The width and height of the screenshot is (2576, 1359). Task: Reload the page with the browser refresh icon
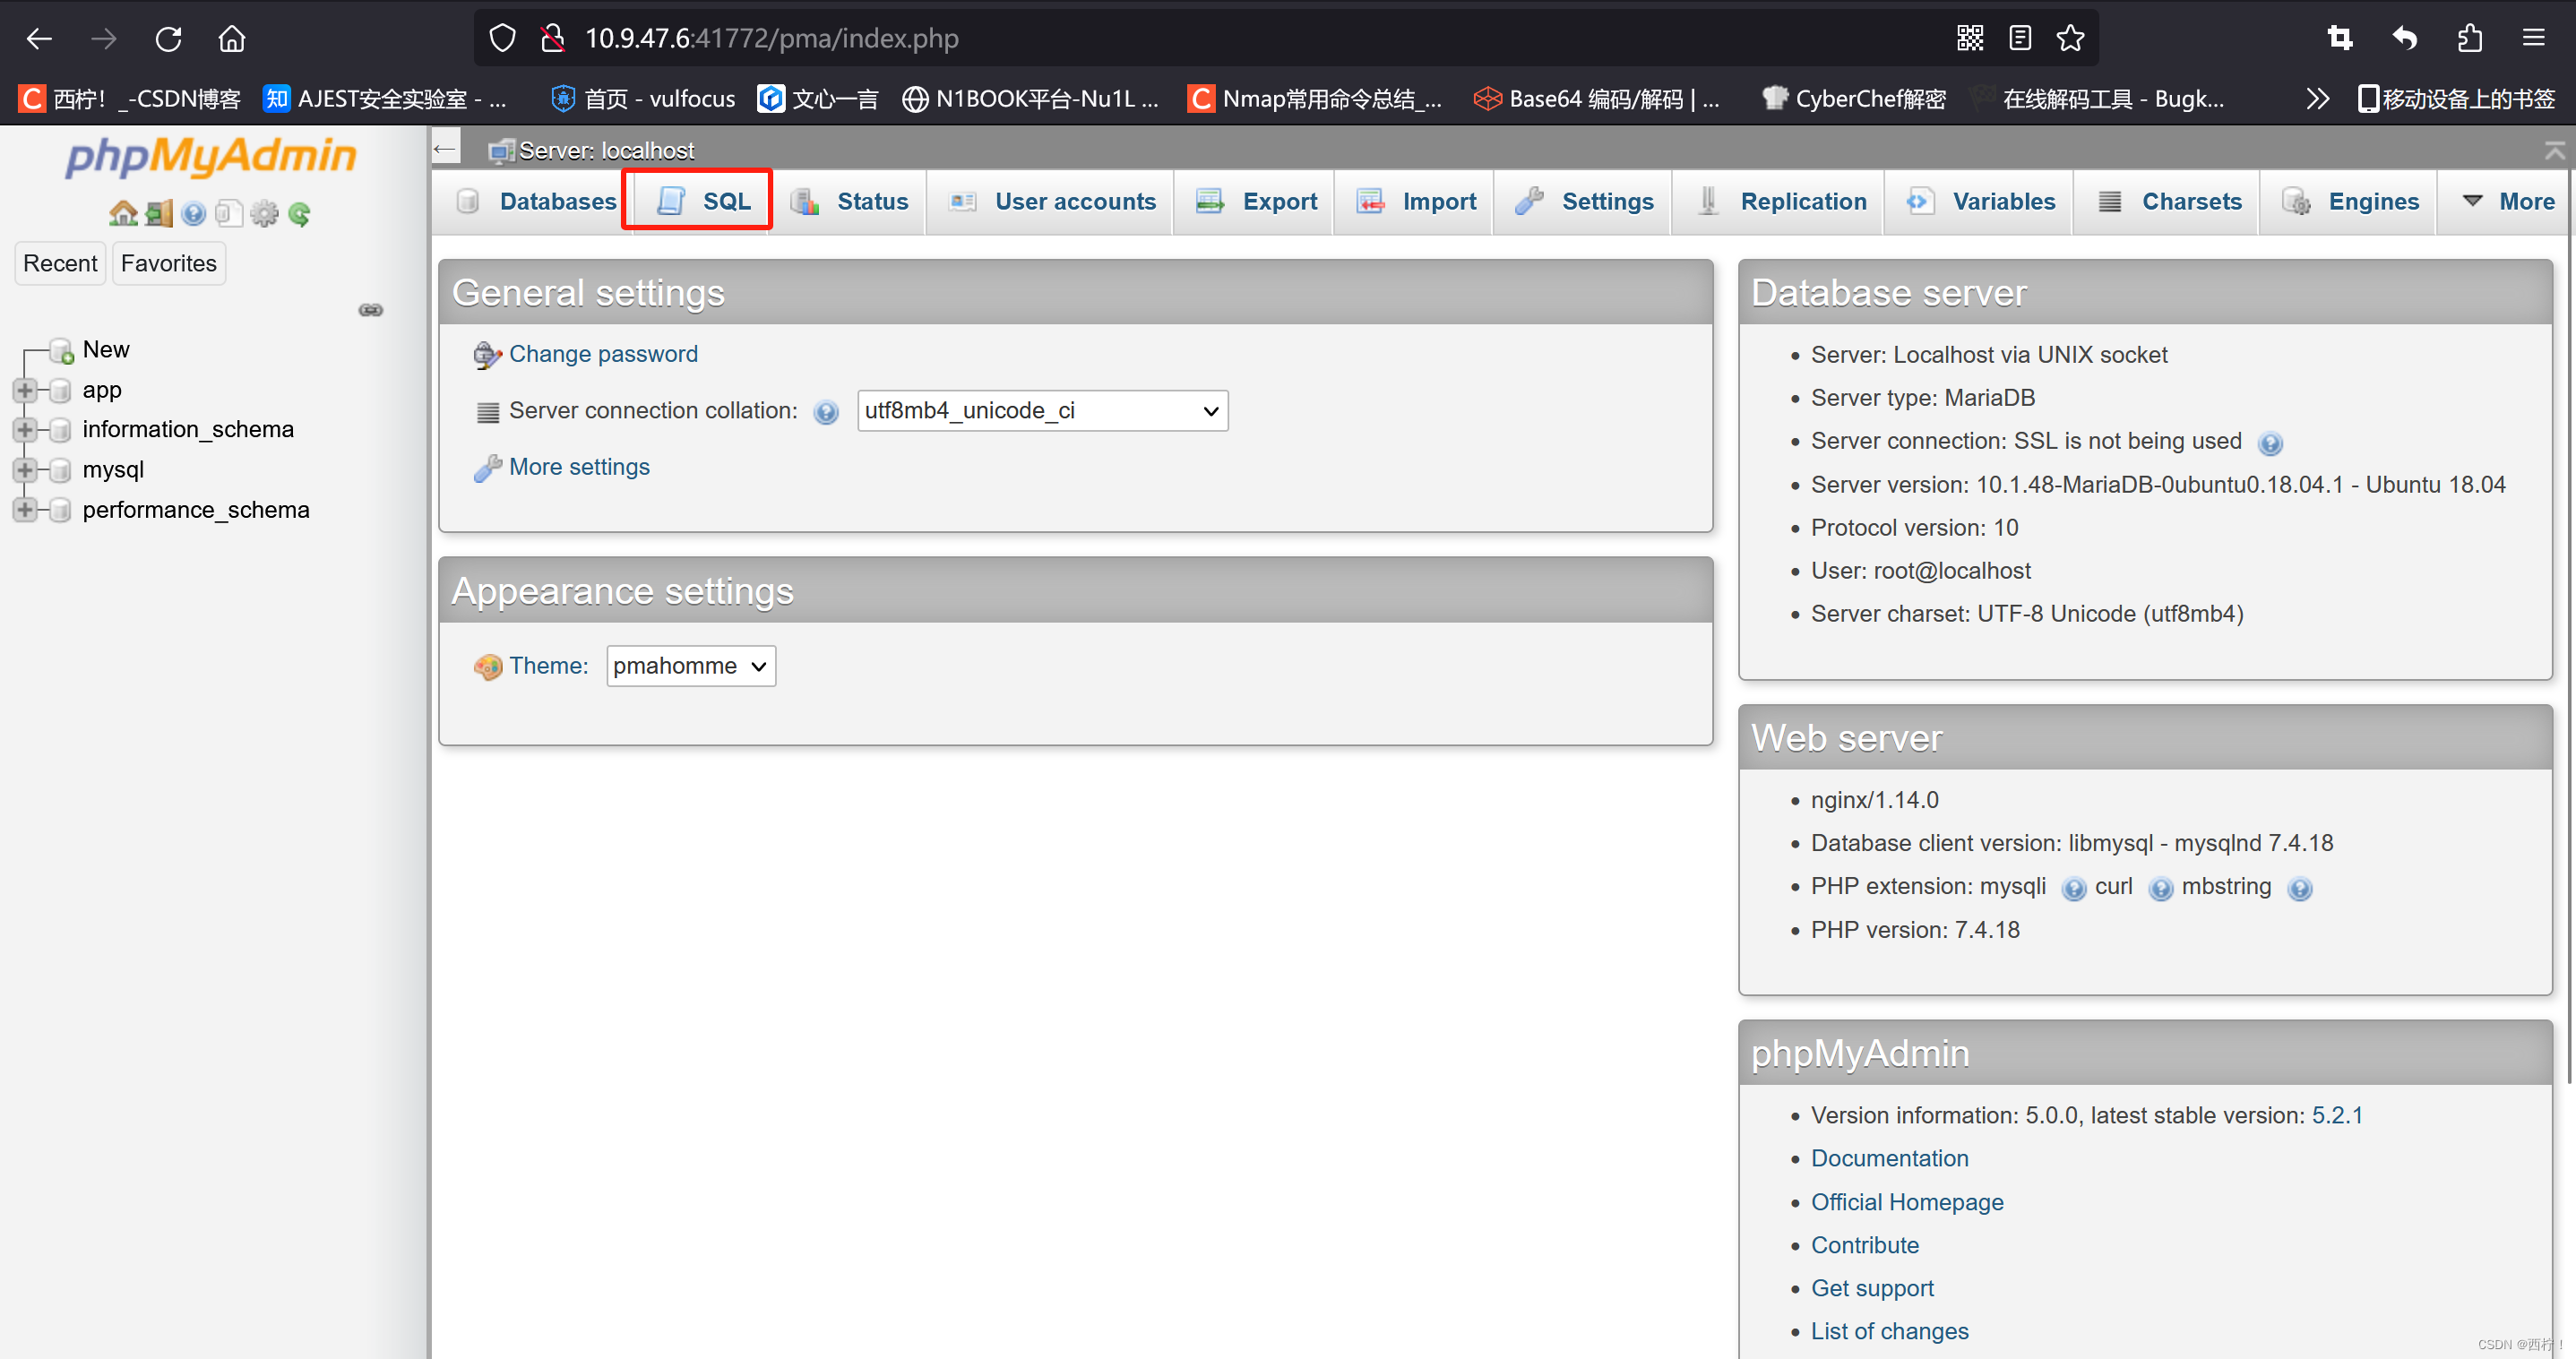[x=168, y=38]
